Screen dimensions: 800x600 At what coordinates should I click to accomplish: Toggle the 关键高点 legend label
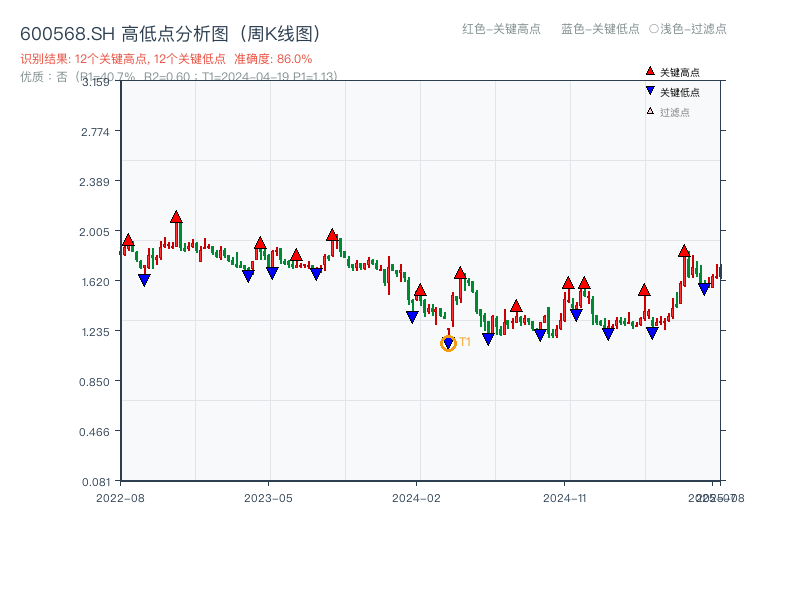pyautogui.click(x=680, y=72)
